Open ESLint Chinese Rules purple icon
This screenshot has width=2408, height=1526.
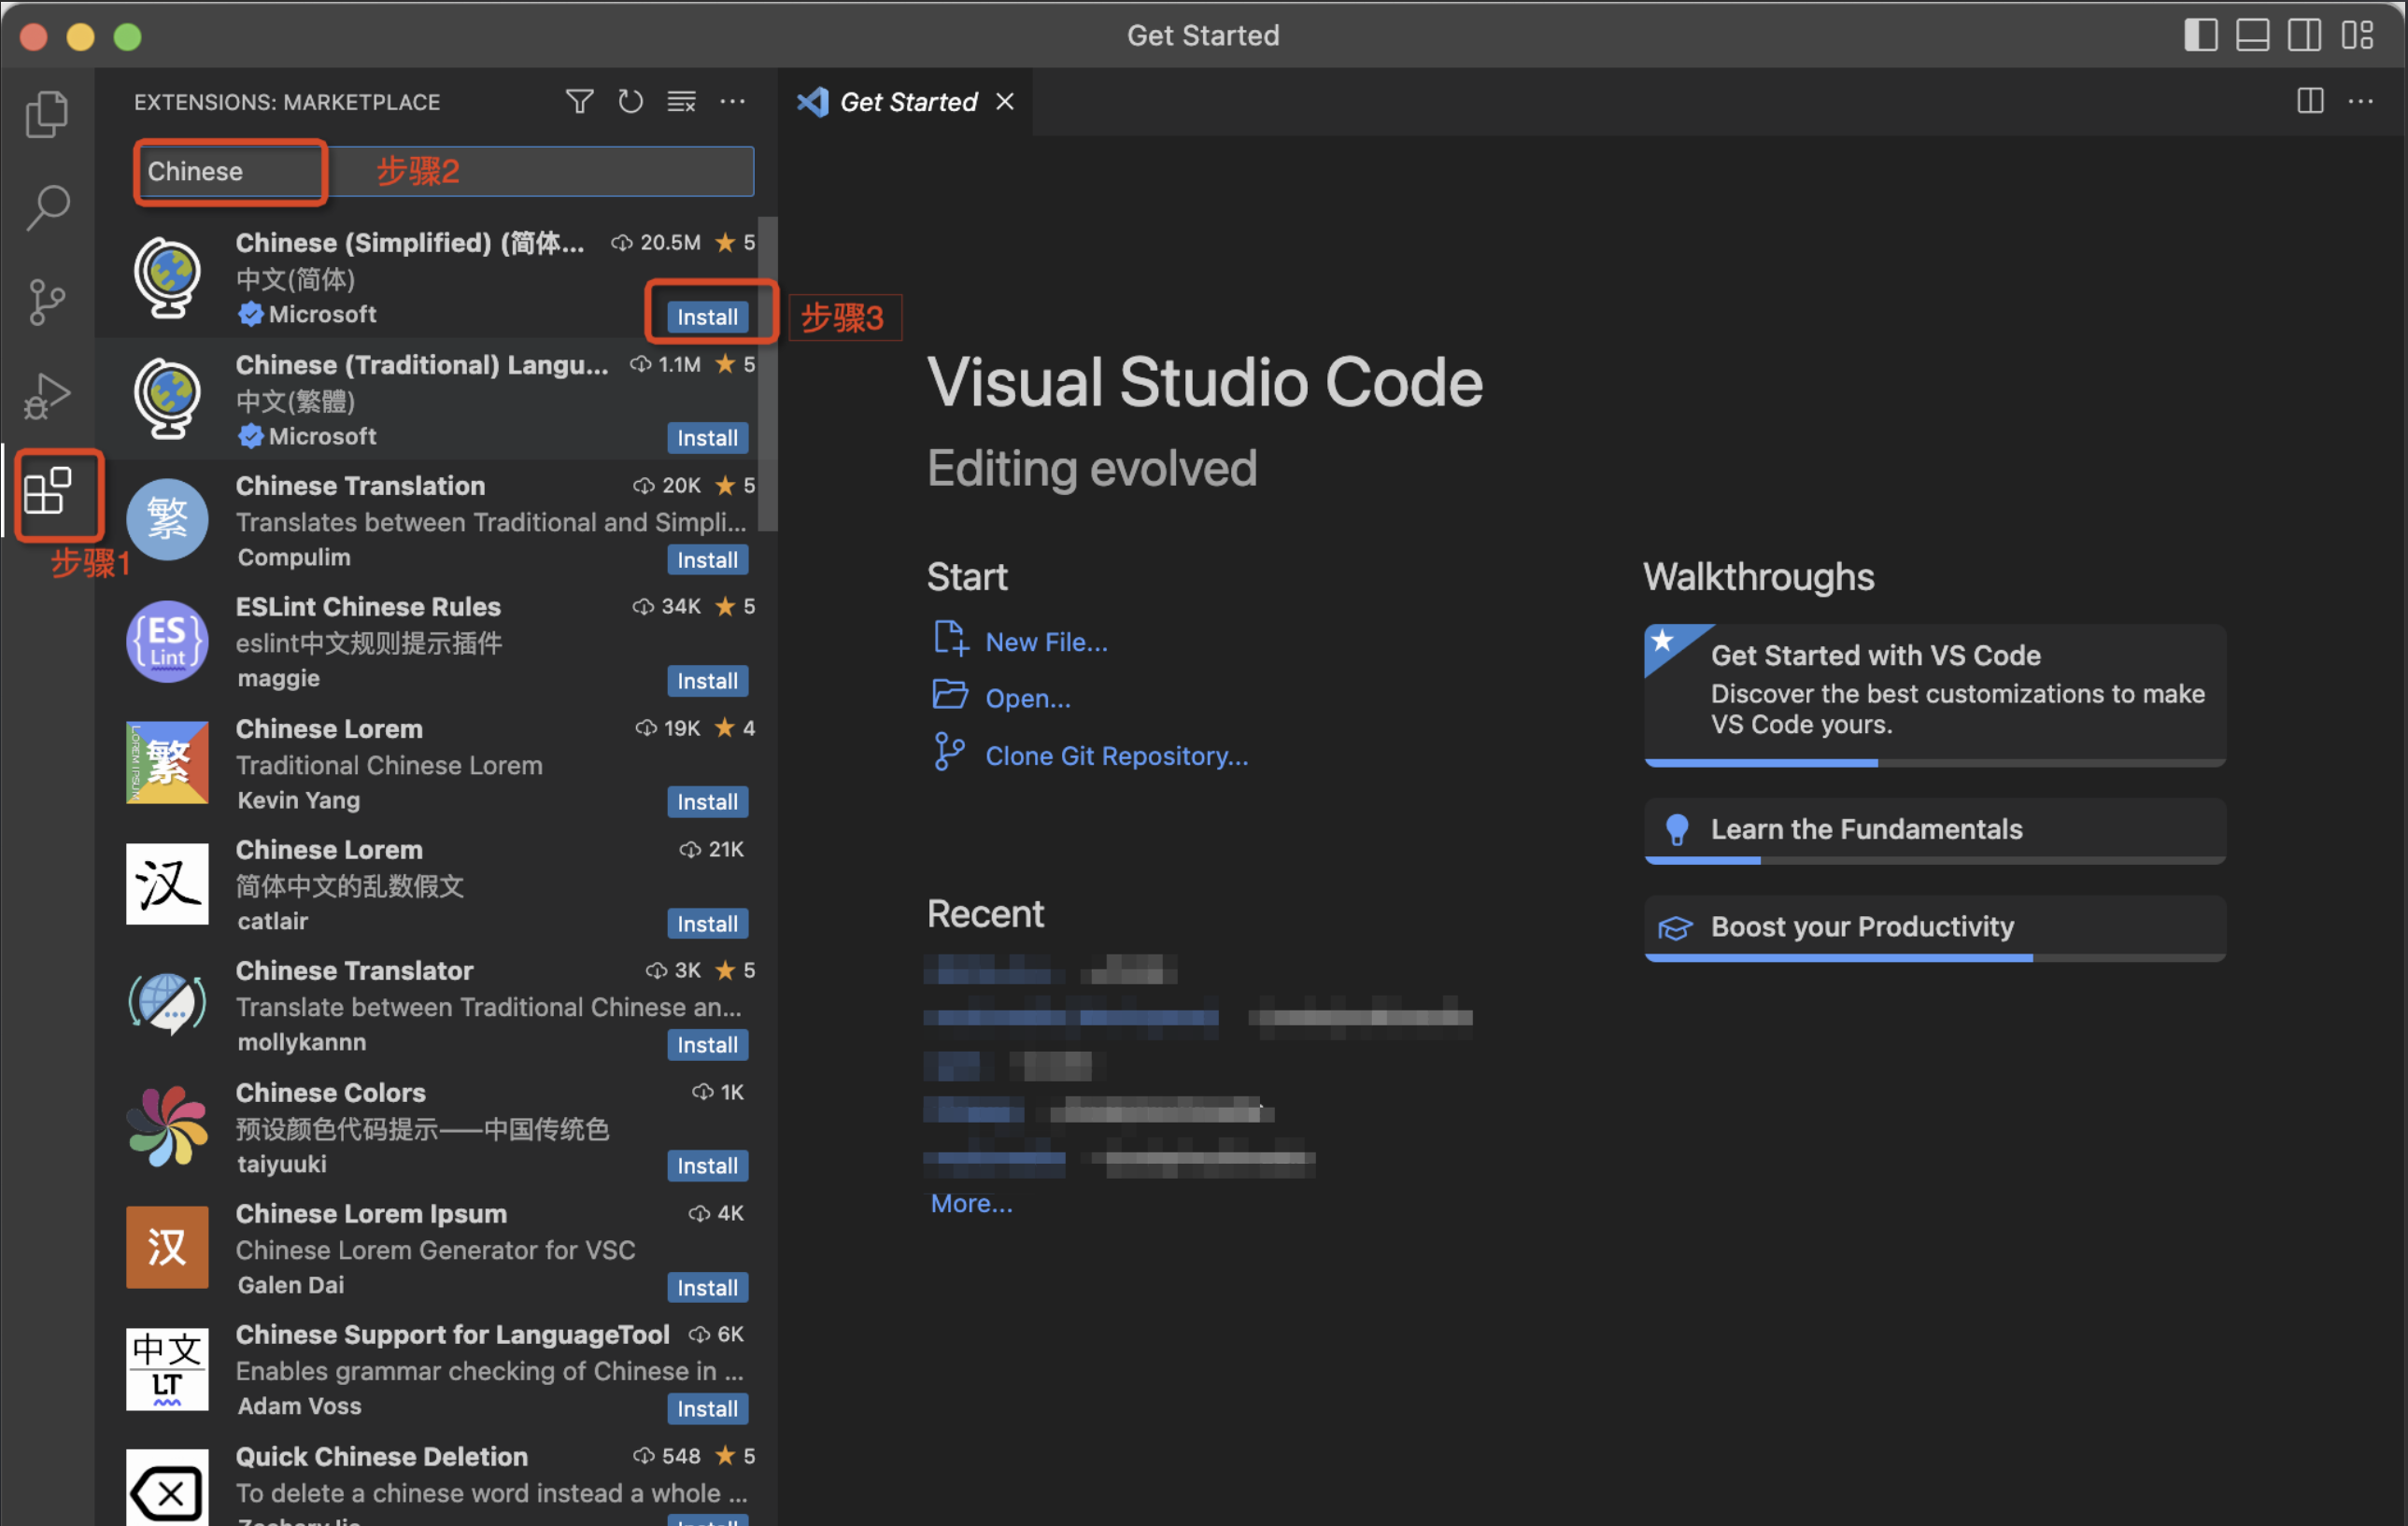[x=167, y=641]
